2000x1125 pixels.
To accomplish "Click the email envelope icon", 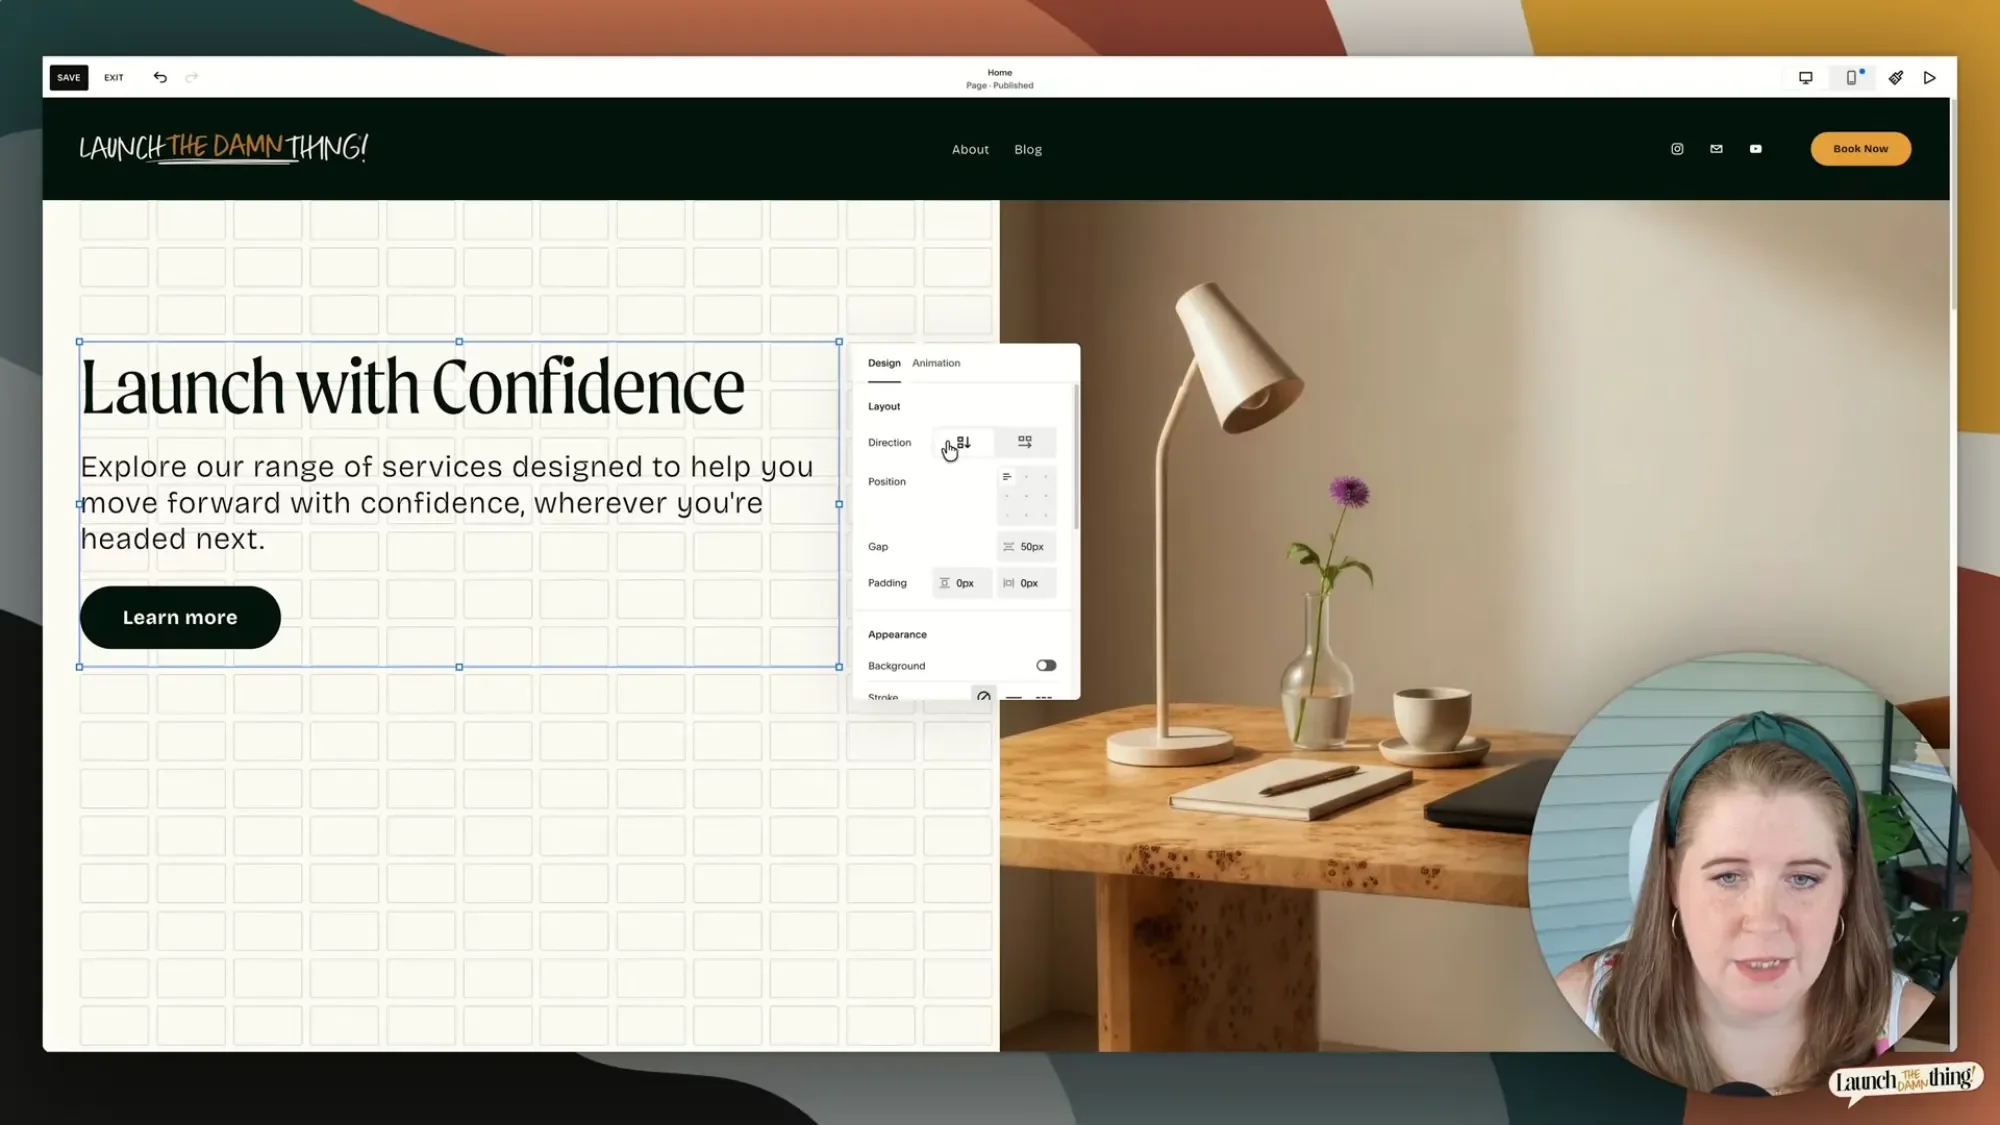I will pyautogui.click(x=1716, y=149).
